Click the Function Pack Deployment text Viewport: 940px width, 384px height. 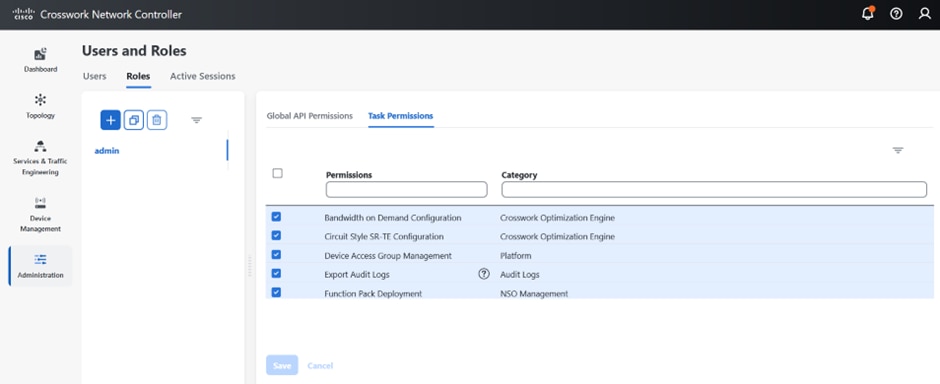(x=373, y=294)
